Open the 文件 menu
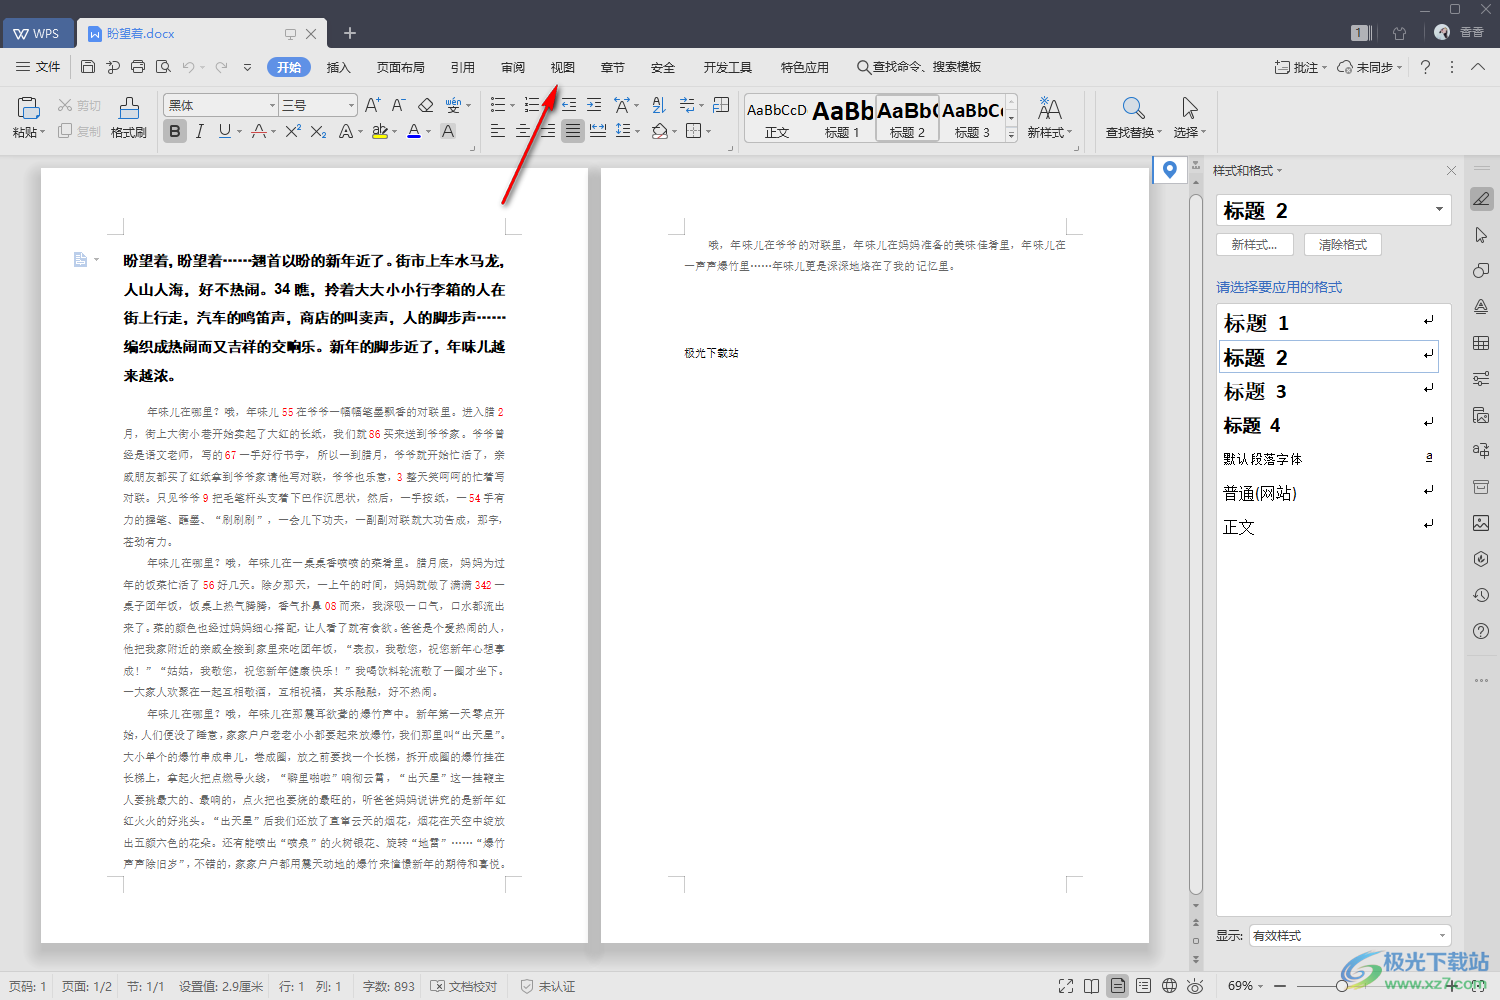 [x=38, y=67]
